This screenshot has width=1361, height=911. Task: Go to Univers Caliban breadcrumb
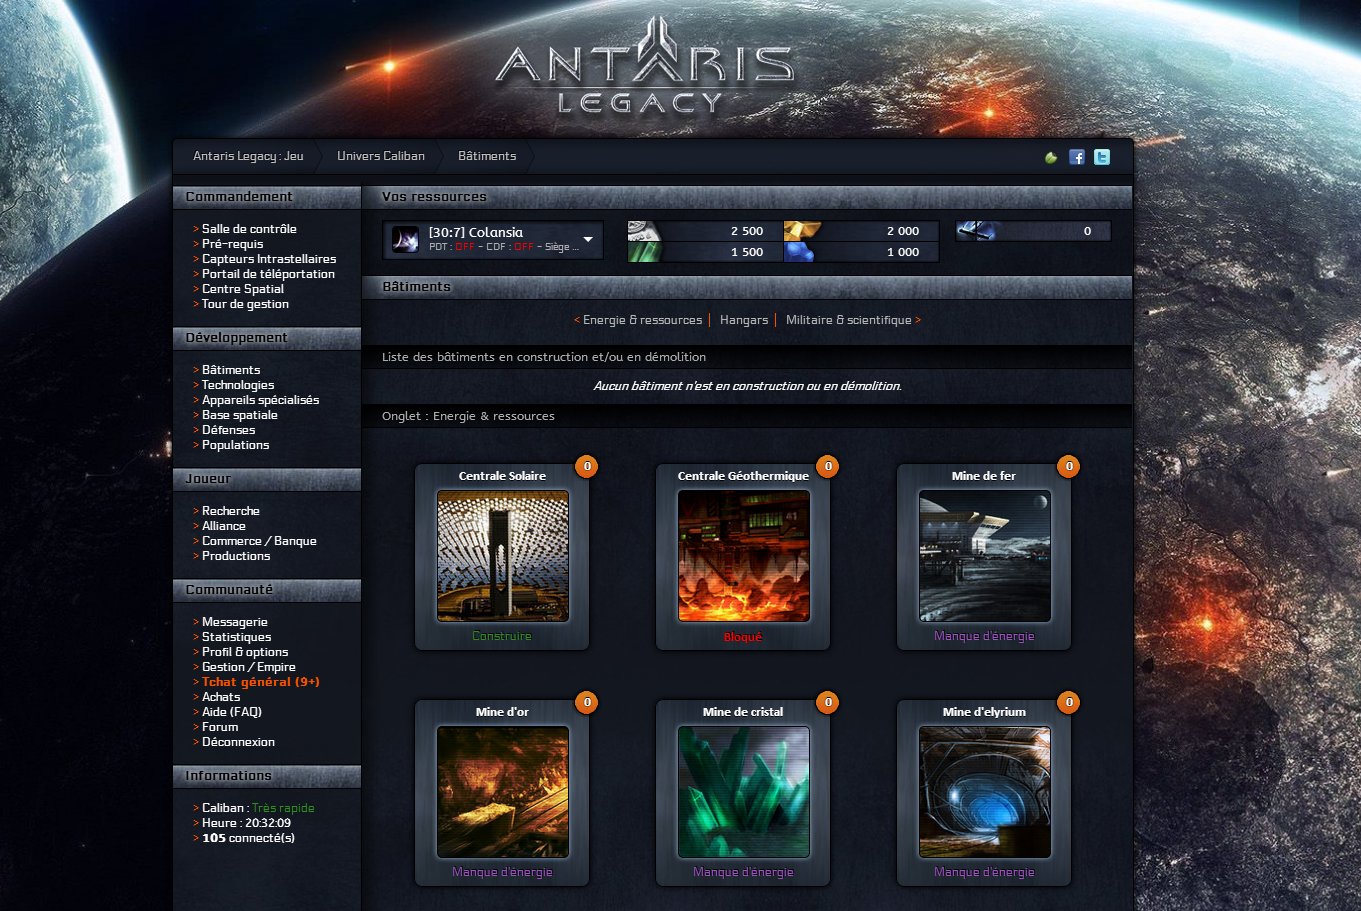(381, 156)
